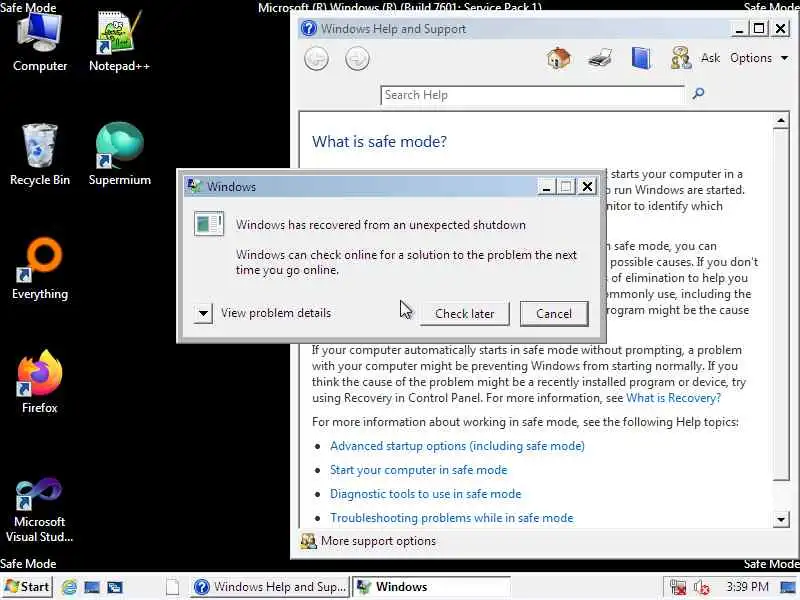This screenshot has width=800, height=600.
Task: Open Start your computer in safe mode link
Action: tap(418, 470)
